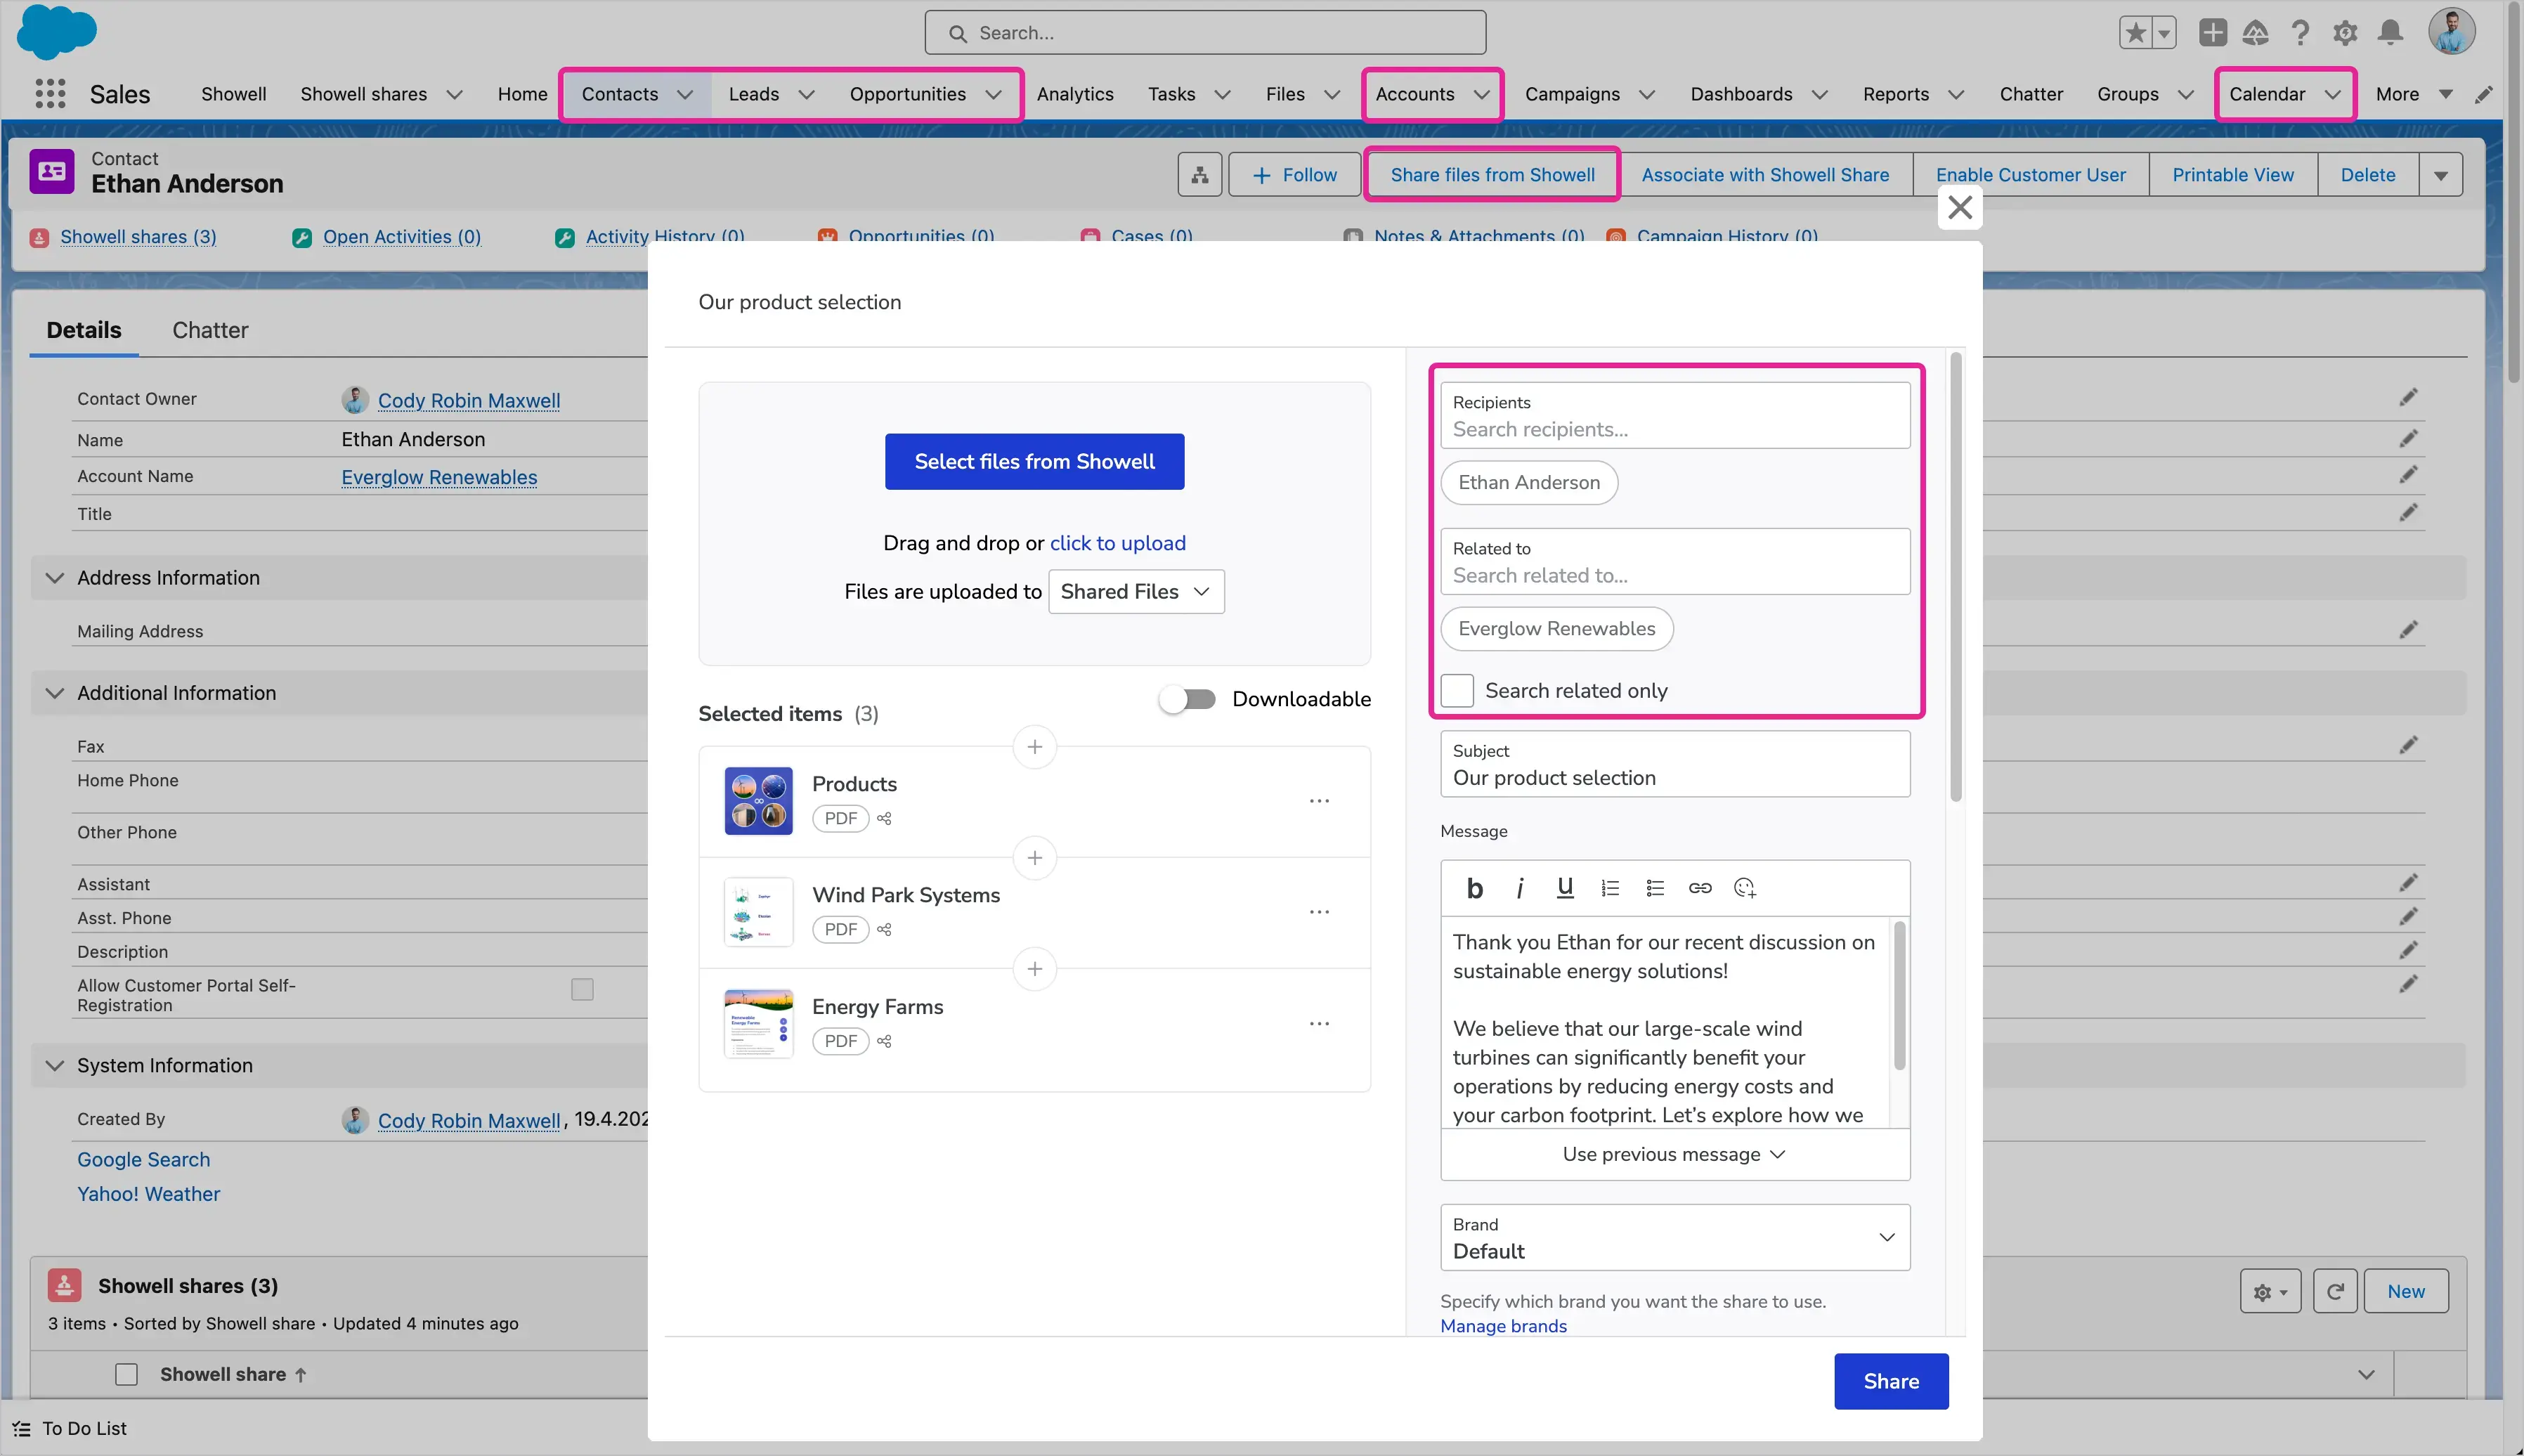Click the Products PDF thumbnail

(758, 801)
